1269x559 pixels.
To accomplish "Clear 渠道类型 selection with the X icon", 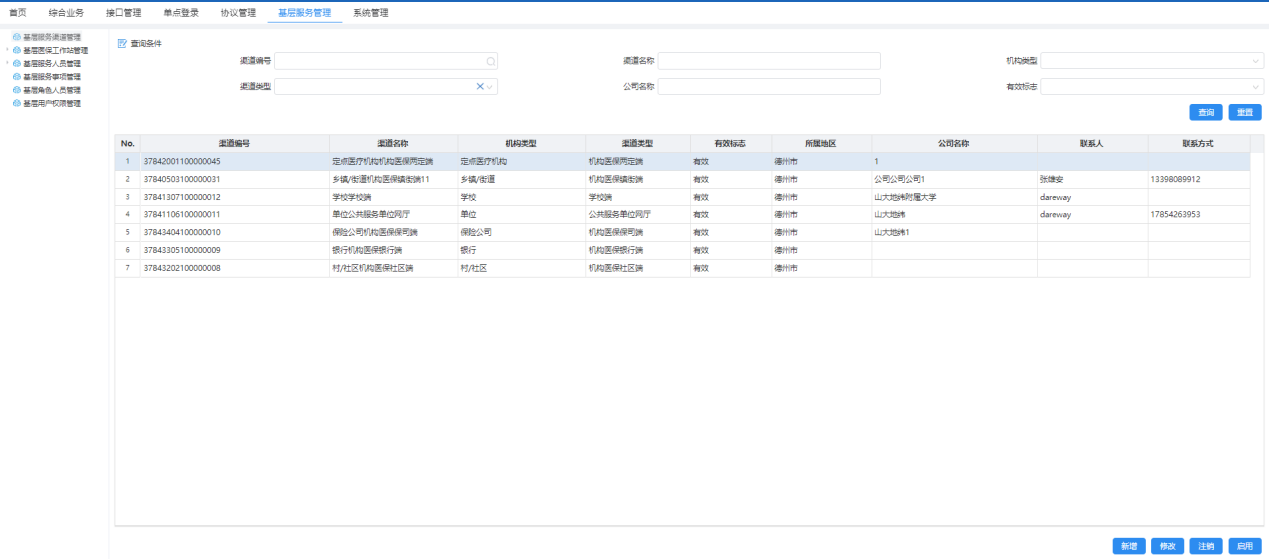I will (x=480, y=87).
